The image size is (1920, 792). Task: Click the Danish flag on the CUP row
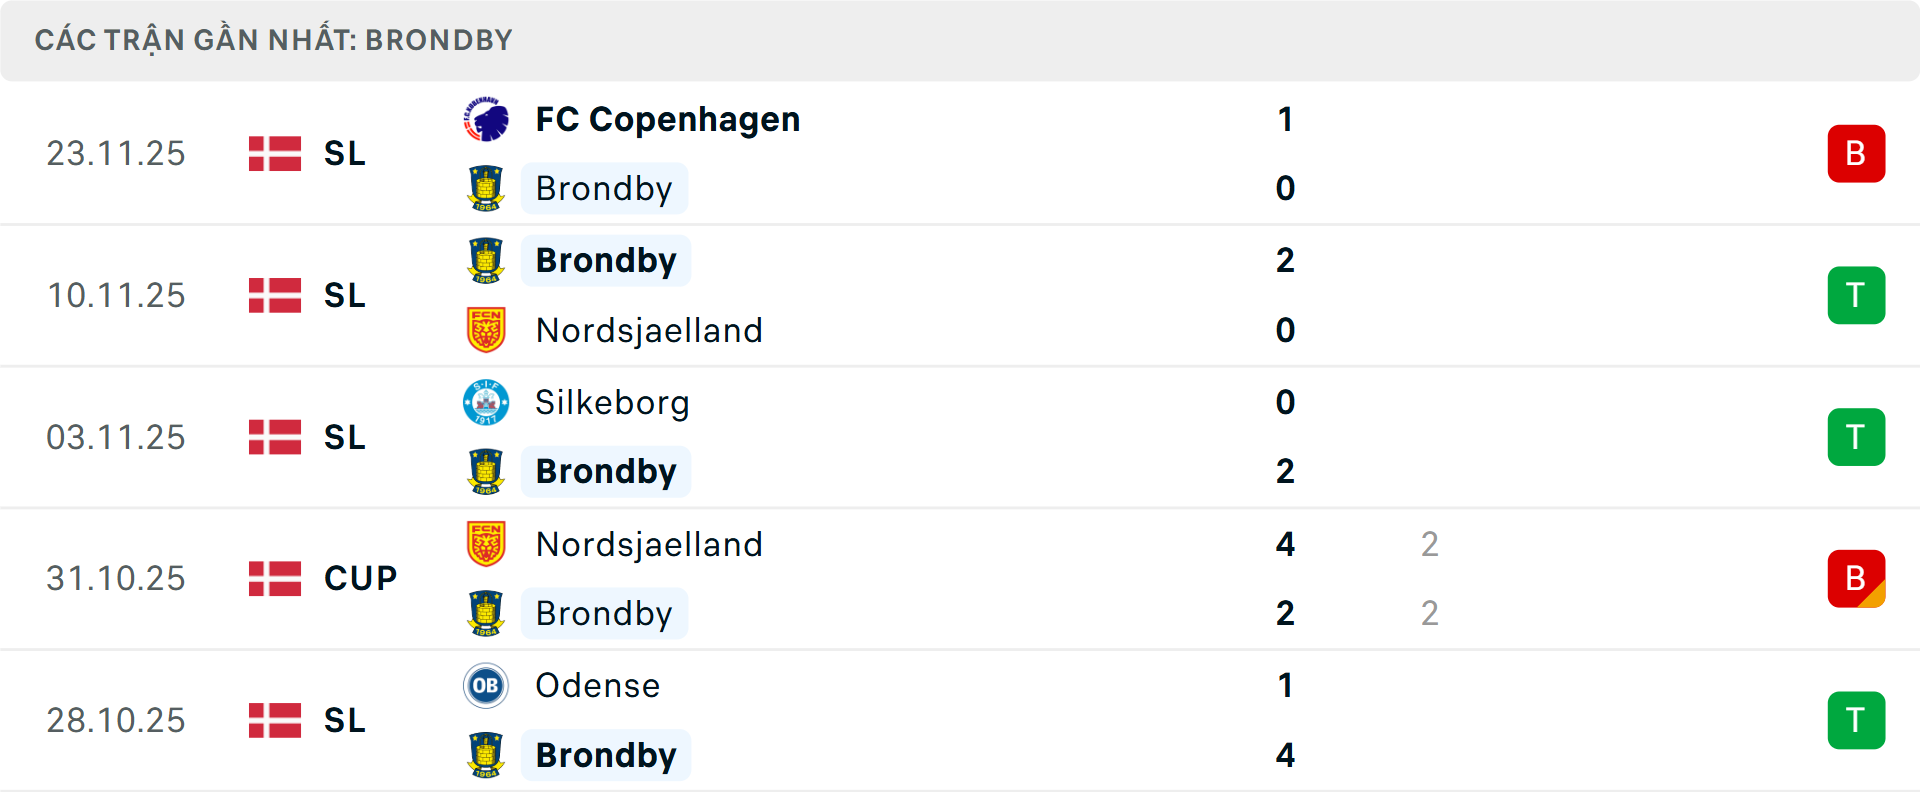click(x=275, y=578)
